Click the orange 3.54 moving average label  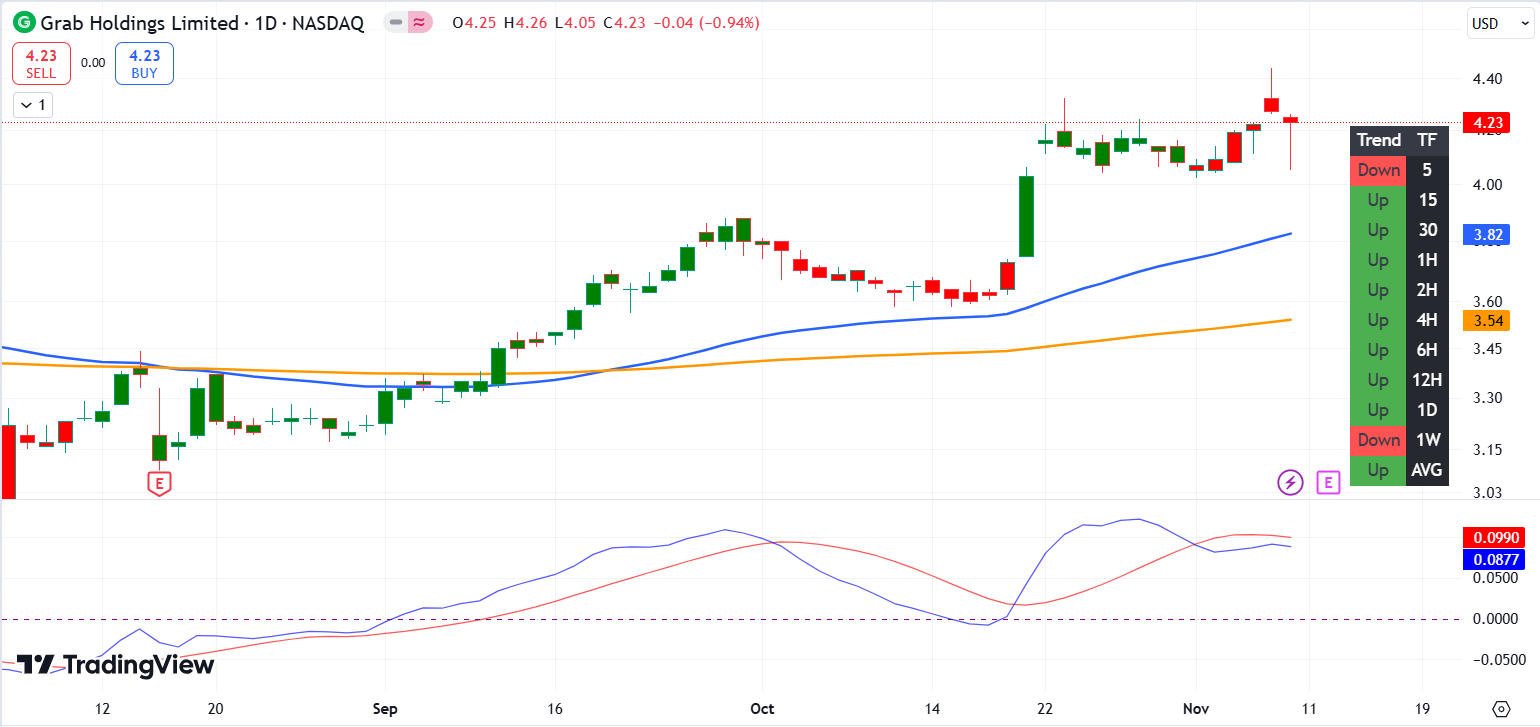[1485, 321]
